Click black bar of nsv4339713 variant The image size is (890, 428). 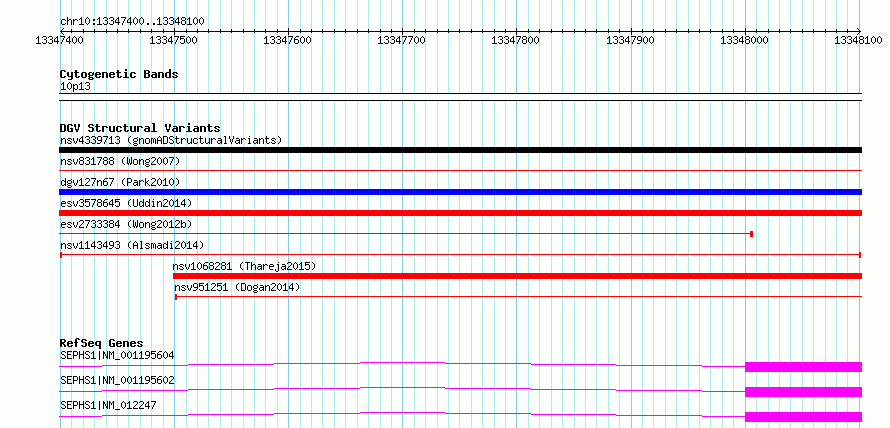[460, 150]
